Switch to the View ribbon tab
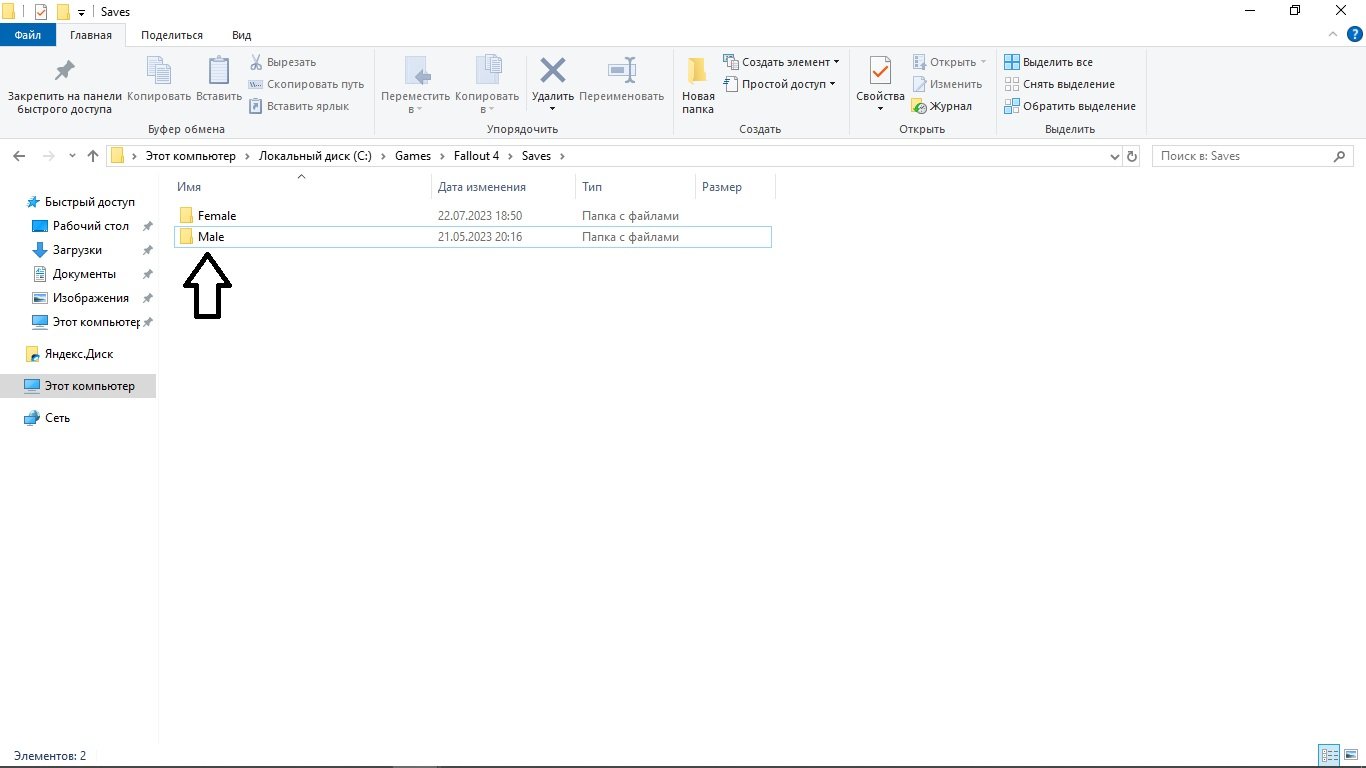 pos(241,35)
